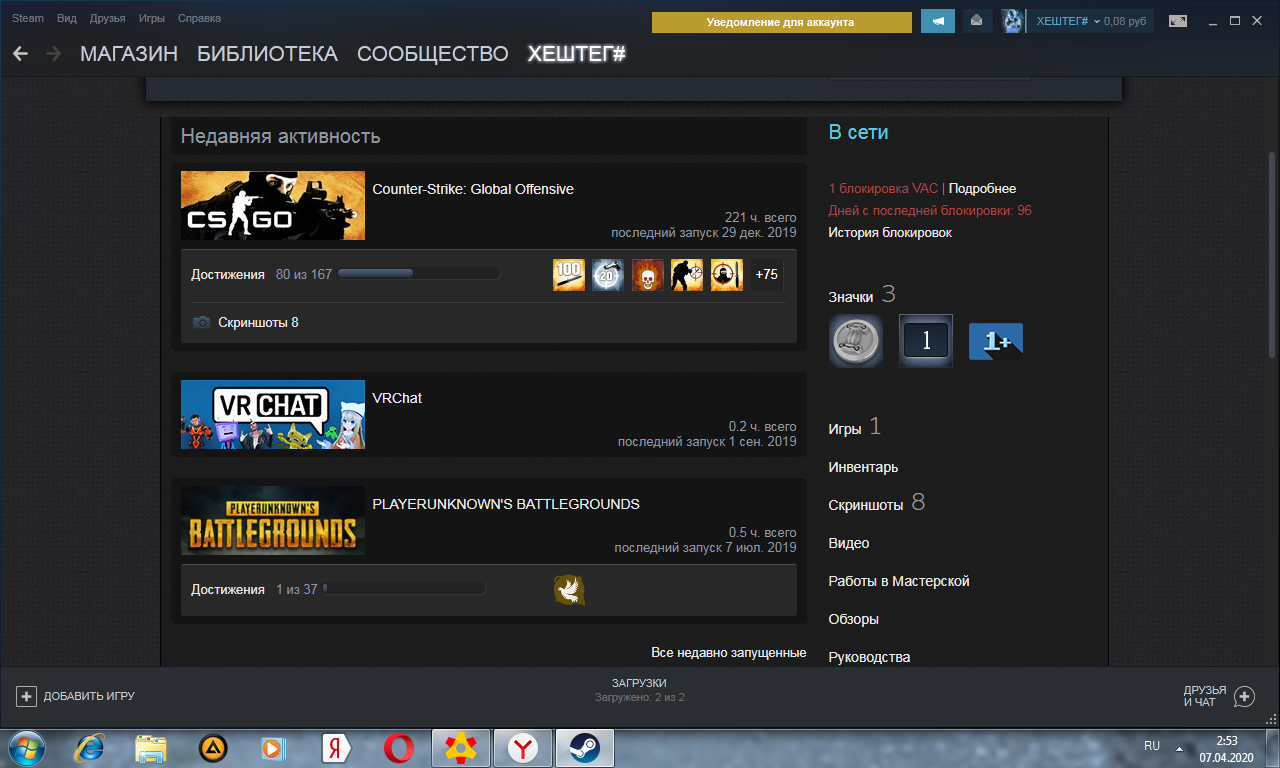Viewport: 1280px width, 768px height.
Task: Show the +75 more achievements
Action: click(x=766, y=275)
